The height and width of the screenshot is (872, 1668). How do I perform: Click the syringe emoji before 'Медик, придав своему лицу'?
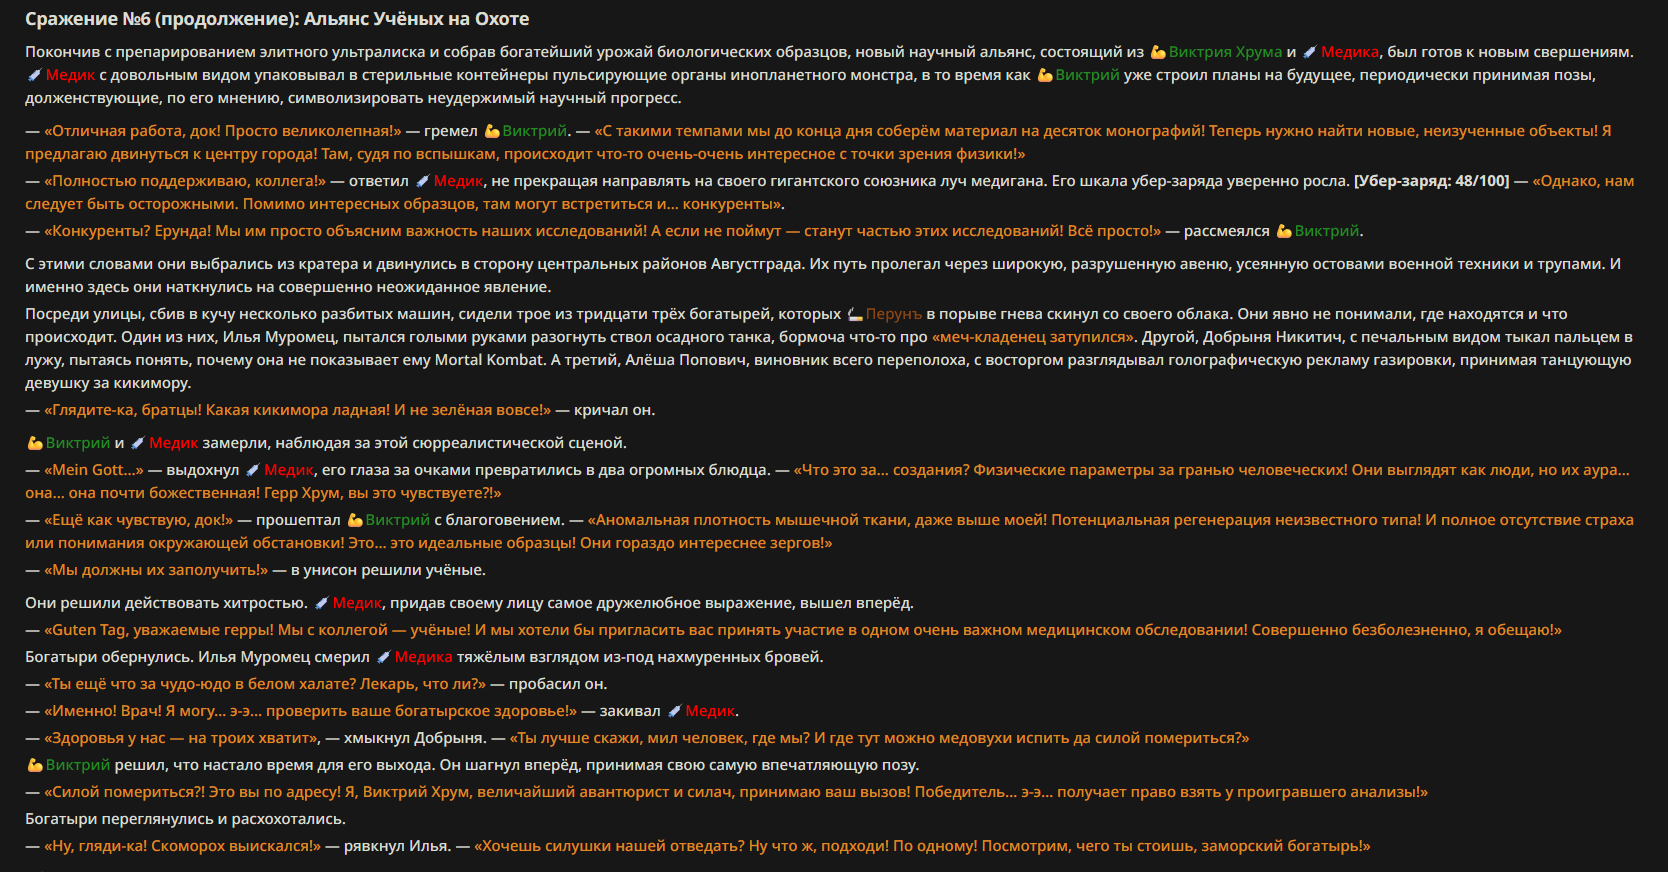click(322, 603)
